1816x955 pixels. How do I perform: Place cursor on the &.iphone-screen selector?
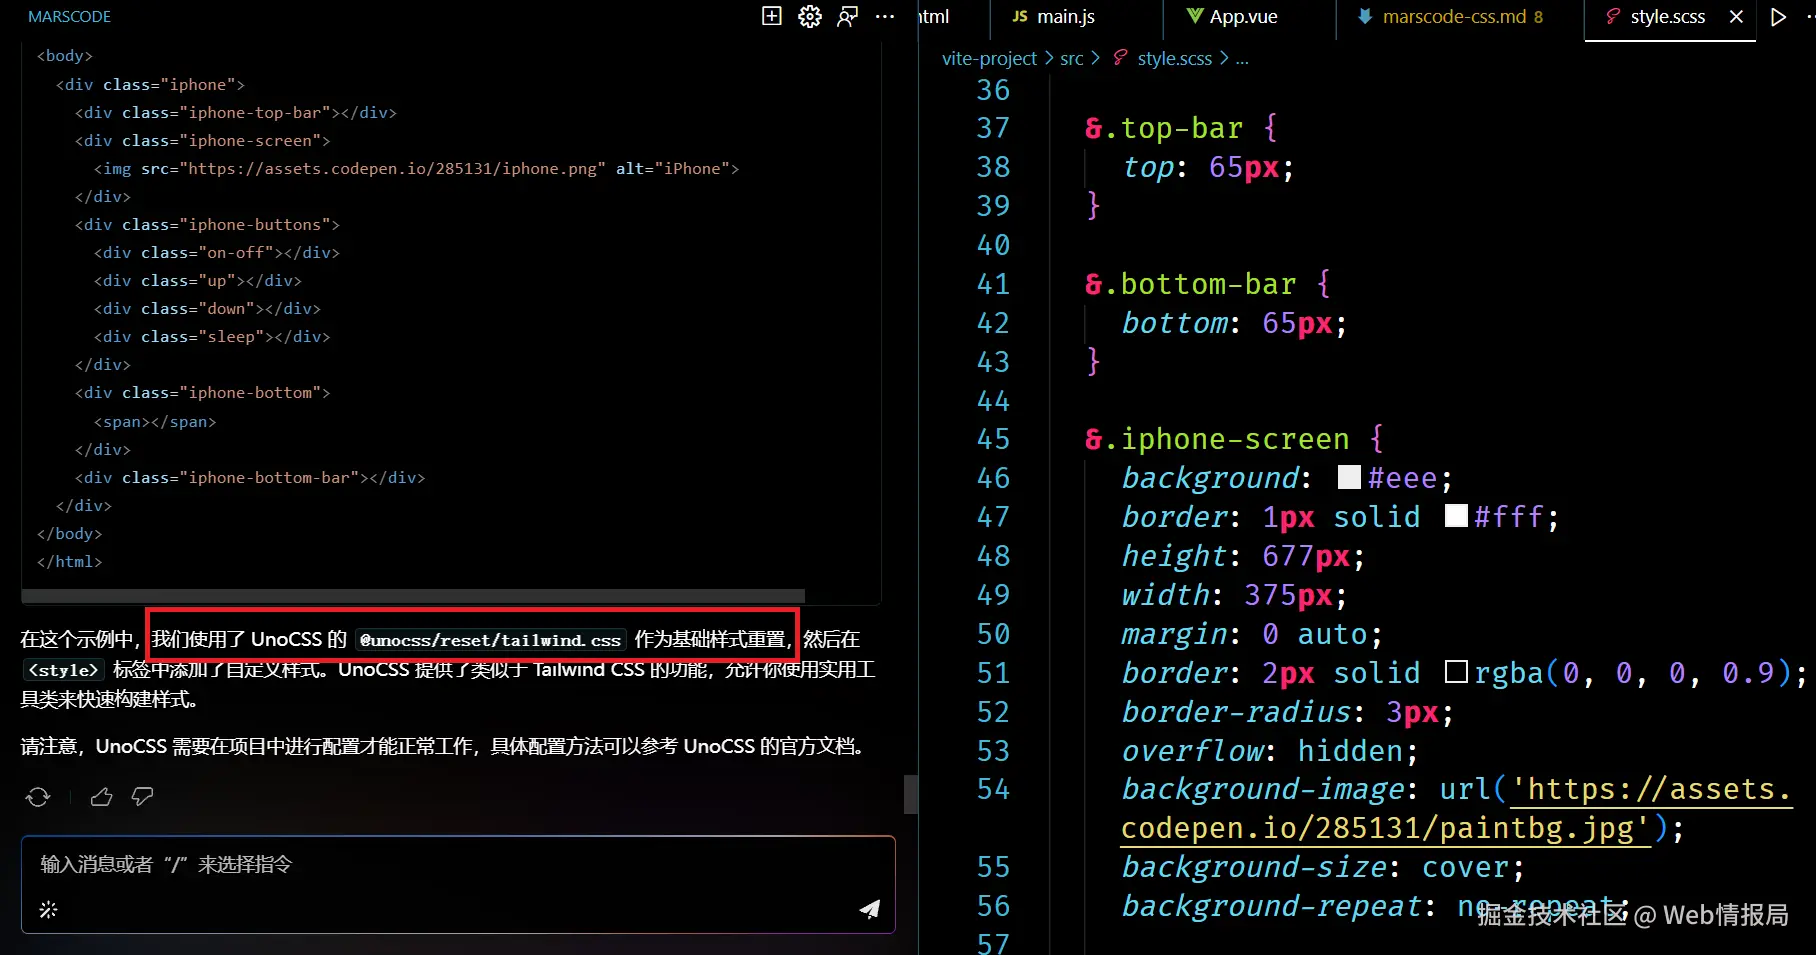click(1217, 439)
